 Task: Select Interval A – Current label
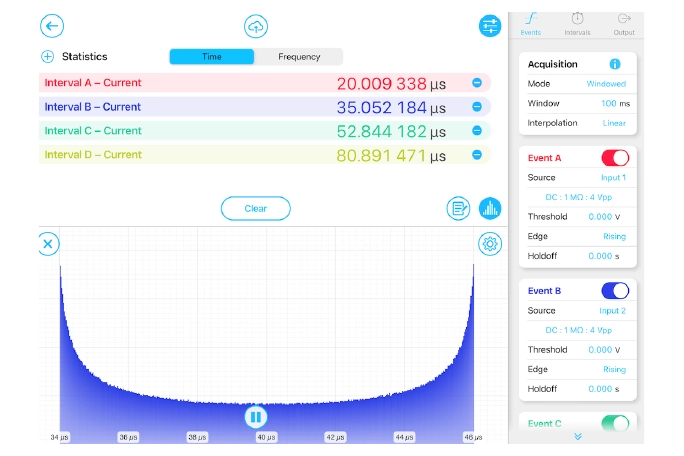point(93,82)
